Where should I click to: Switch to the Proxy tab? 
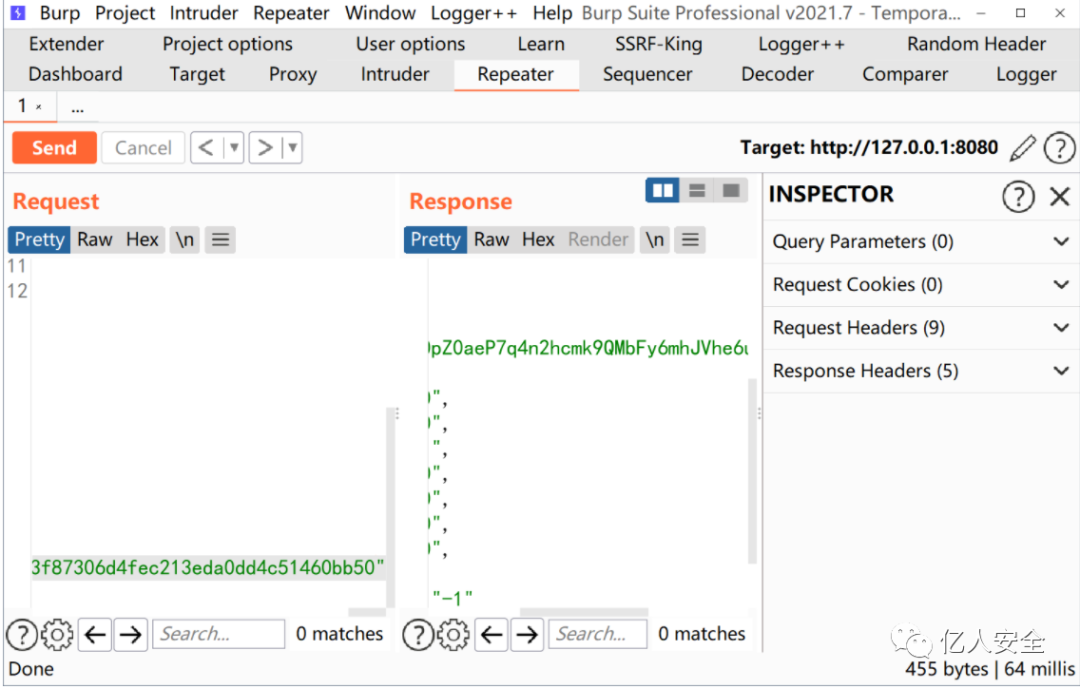pos(293,74)
